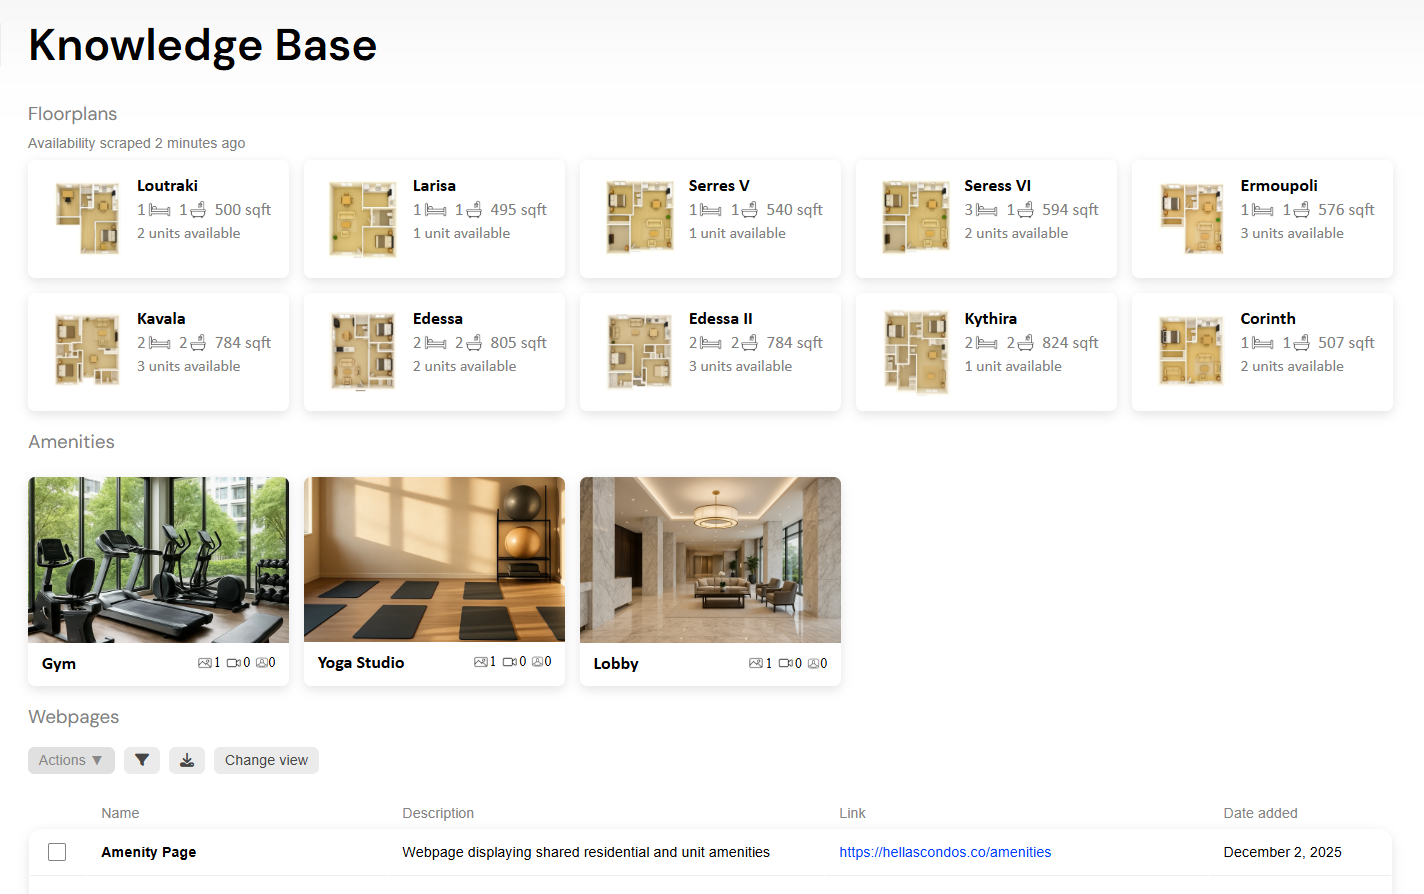Click the download icon button
The width and height of the screenshot is (1424, 894).
tap(187, 760)
